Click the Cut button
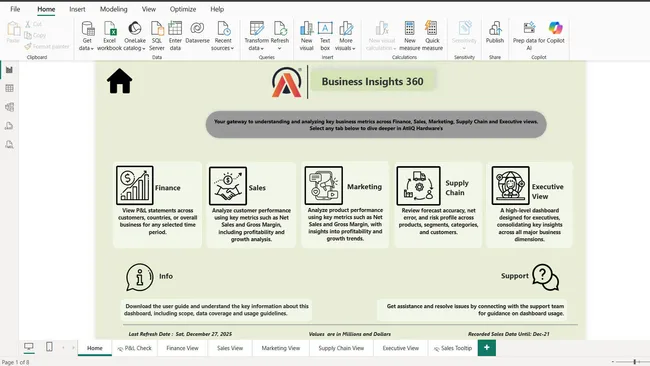650x366 pixels. (x=34, y=24)
